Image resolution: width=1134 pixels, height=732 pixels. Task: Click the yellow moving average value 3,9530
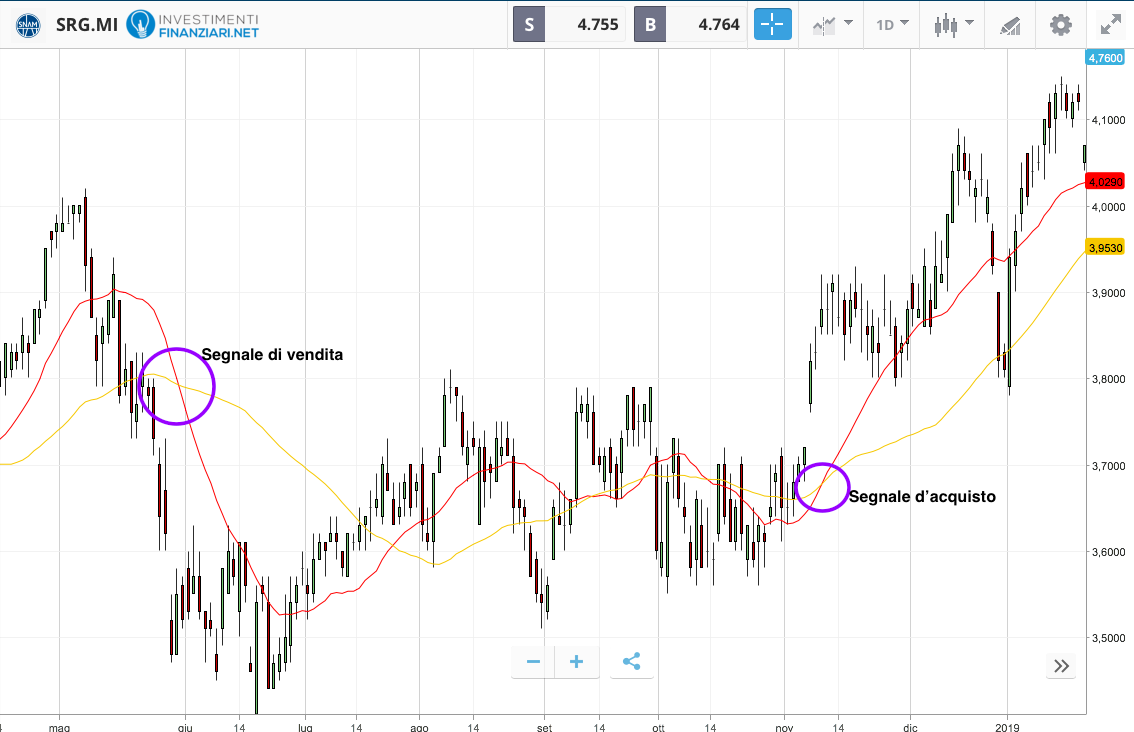1105,246
